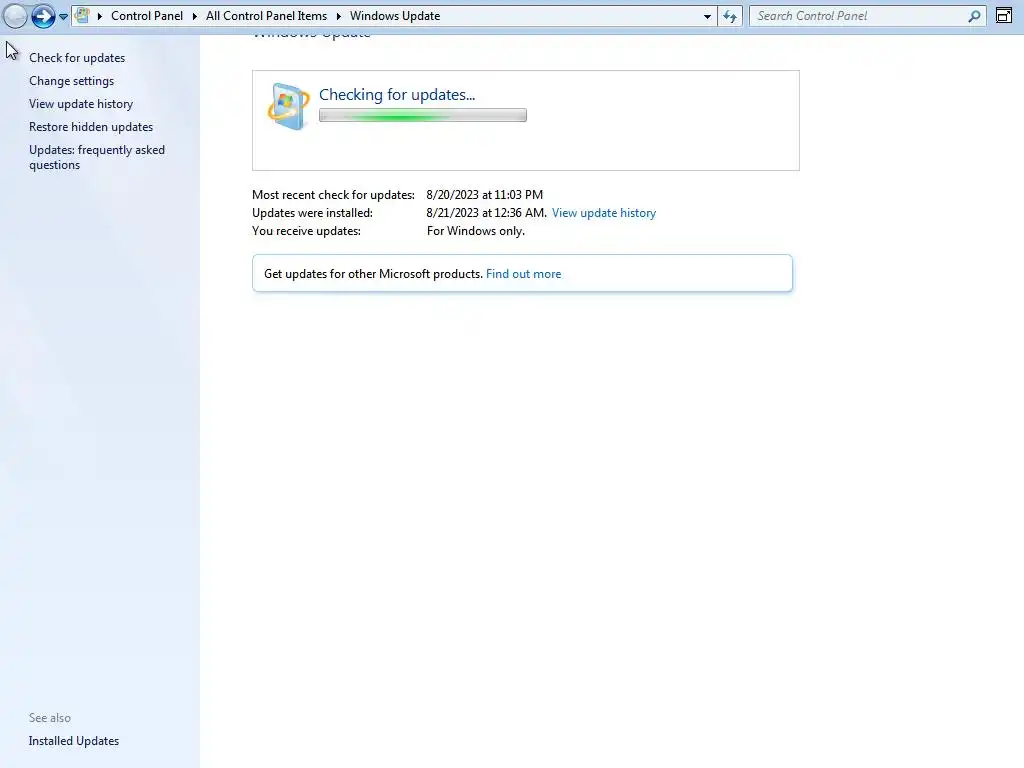Screen dimensions: 1024x768
Task: Click the magnifier search icon
Action: 974,16
